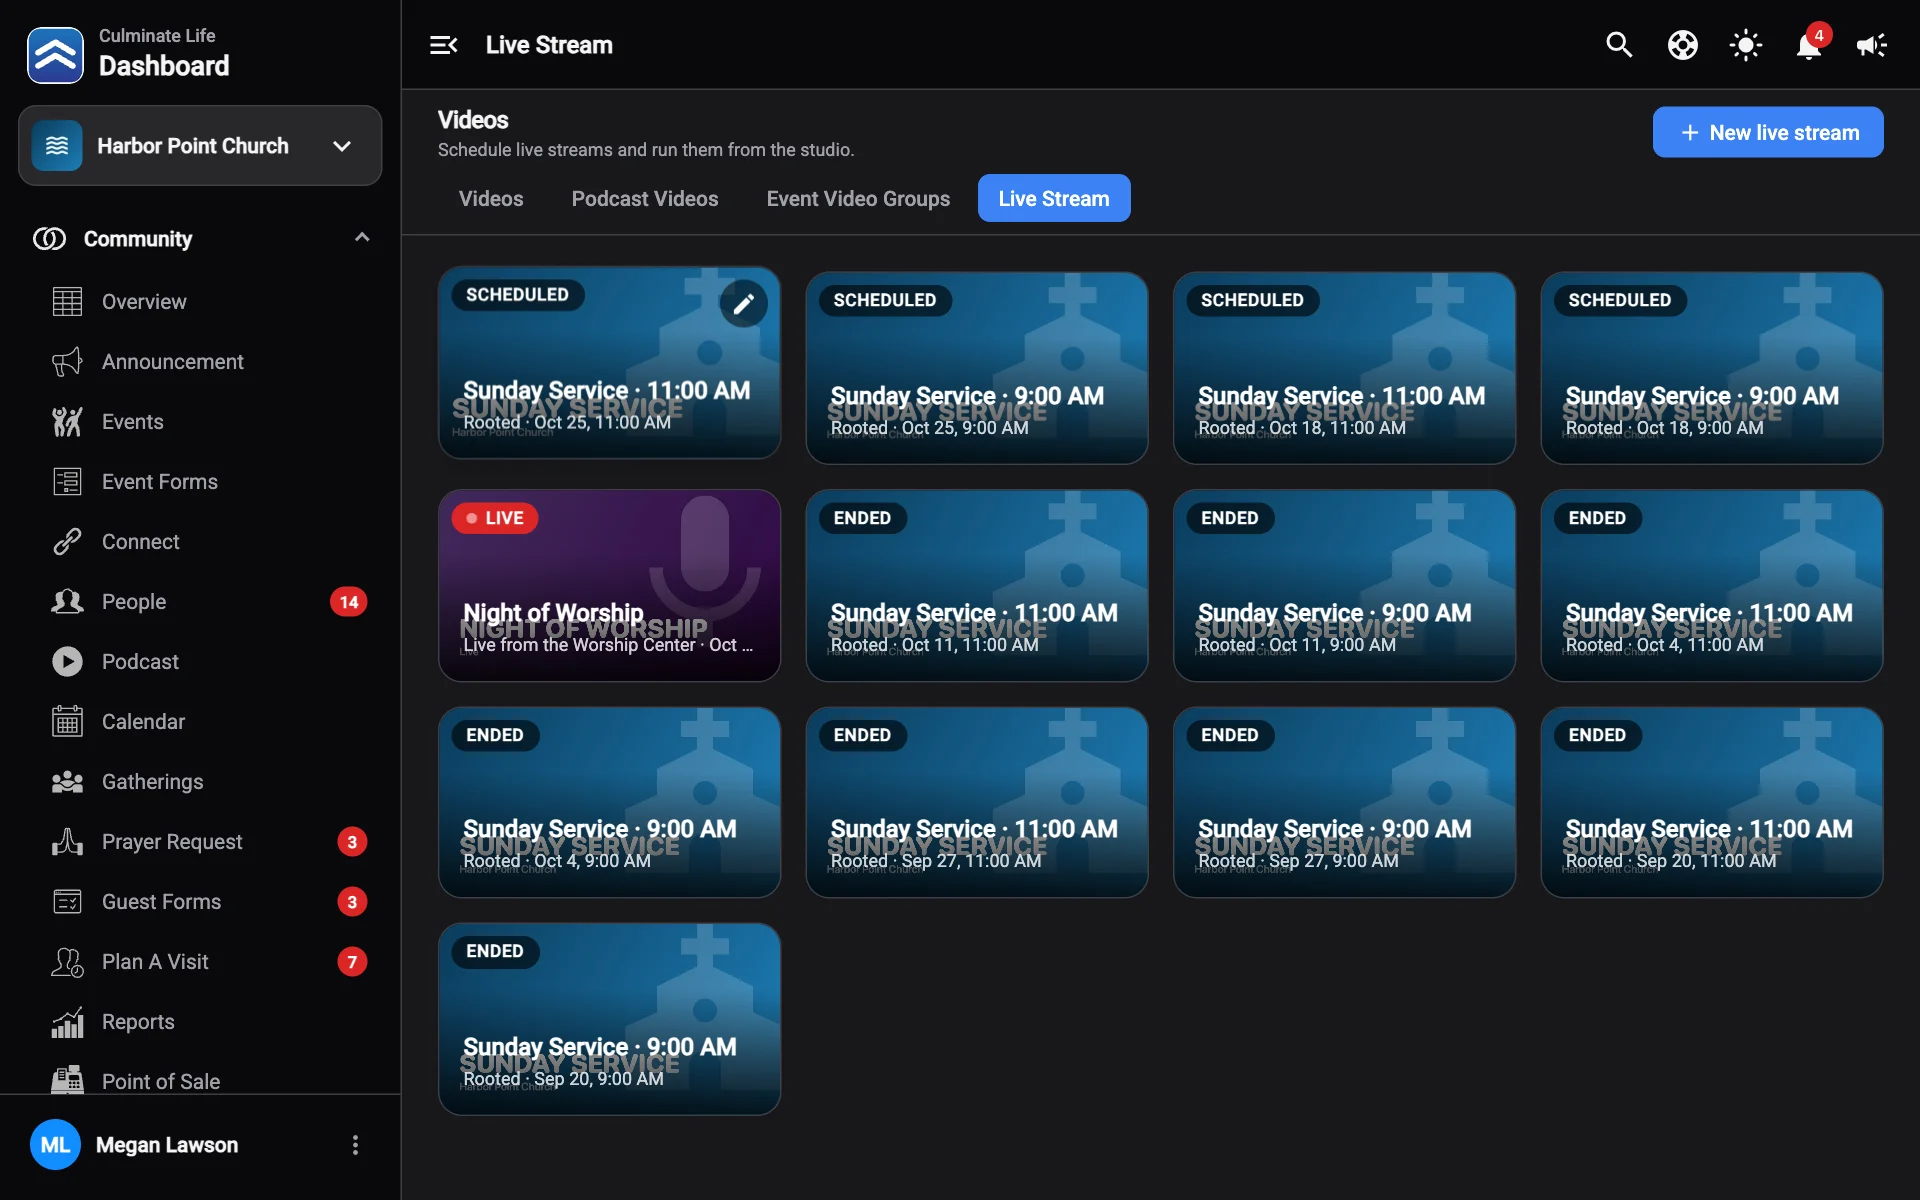Image resolution: width=1920 pixels, height=1200 pixels.
Task: Go to Events in the sidebar
Action: pyautogui.click(x=200, y=422)
